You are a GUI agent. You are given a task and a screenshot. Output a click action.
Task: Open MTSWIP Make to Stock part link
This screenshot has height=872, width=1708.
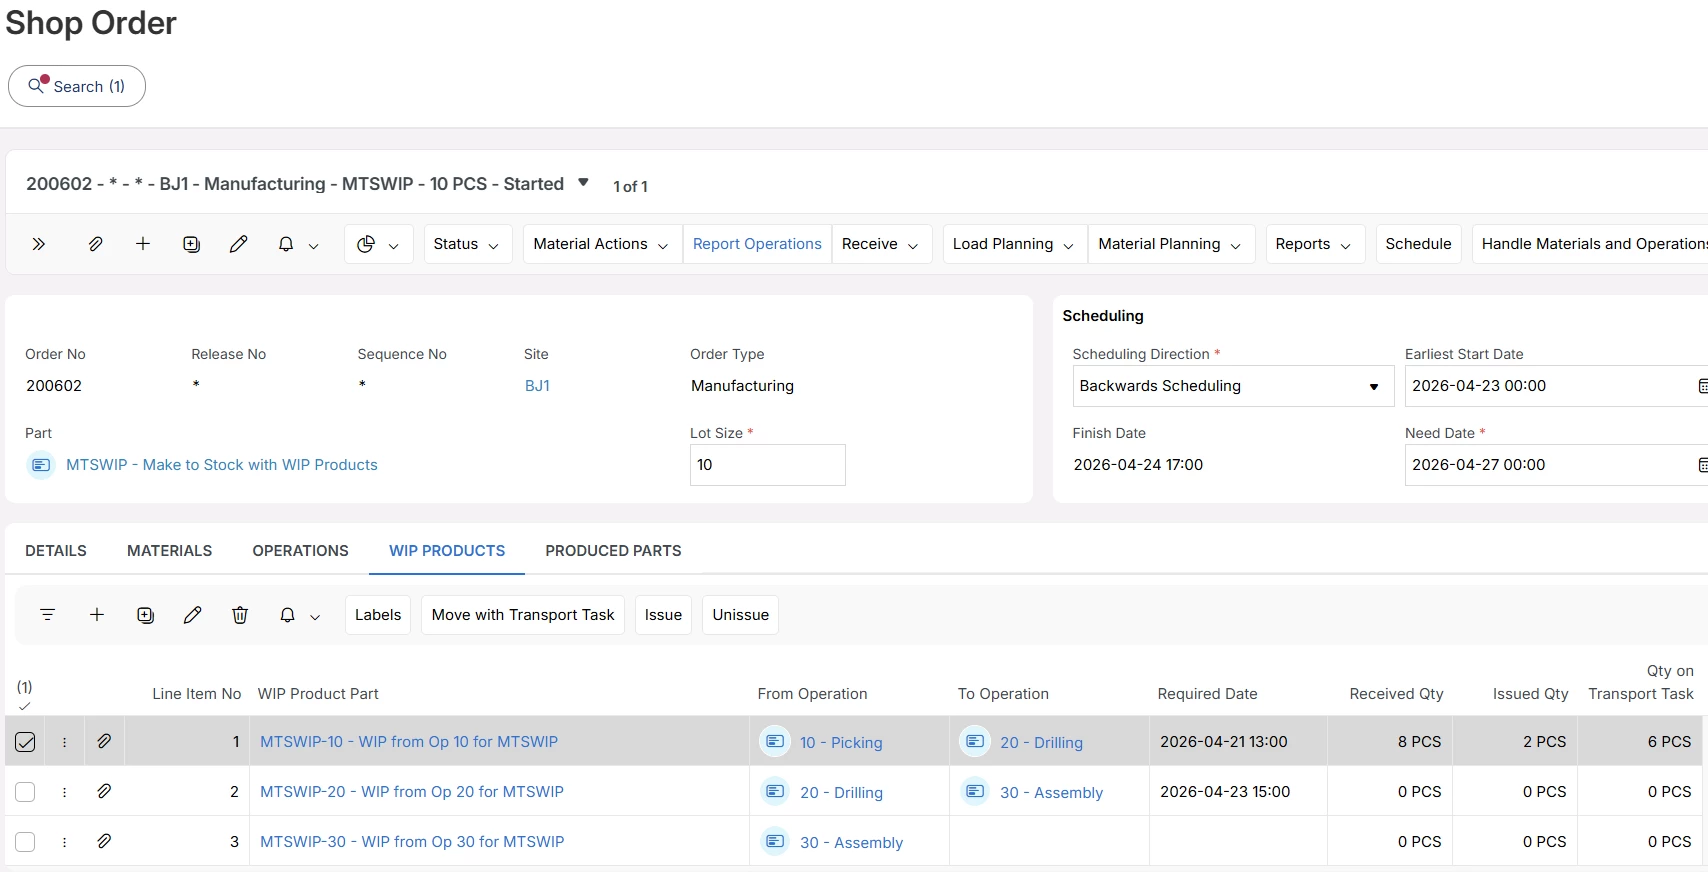pyautogui.click(x=222, y=465)
